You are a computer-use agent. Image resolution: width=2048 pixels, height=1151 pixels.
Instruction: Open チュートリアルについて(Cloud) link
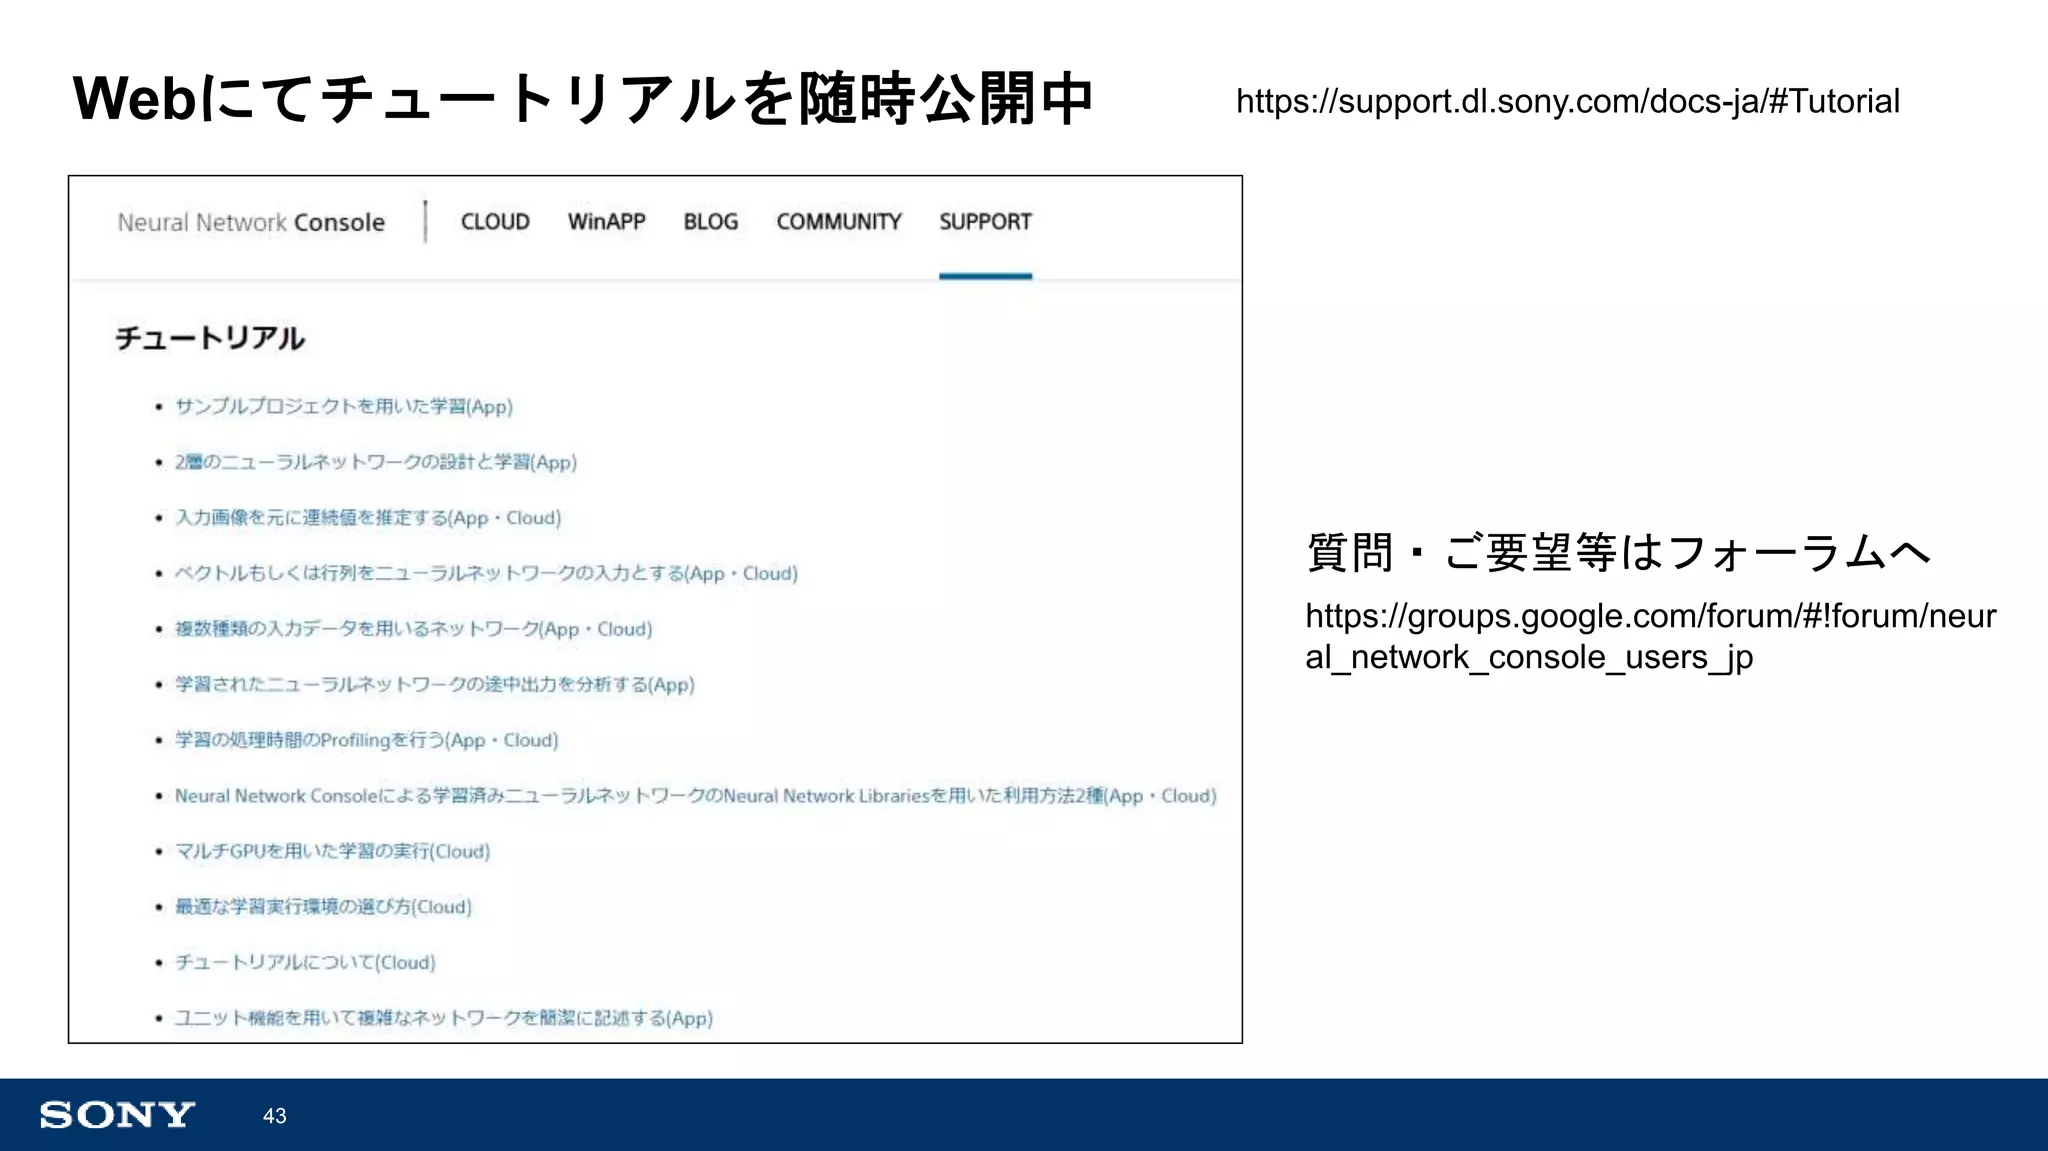pyautogui.click(x=305, y=962)
